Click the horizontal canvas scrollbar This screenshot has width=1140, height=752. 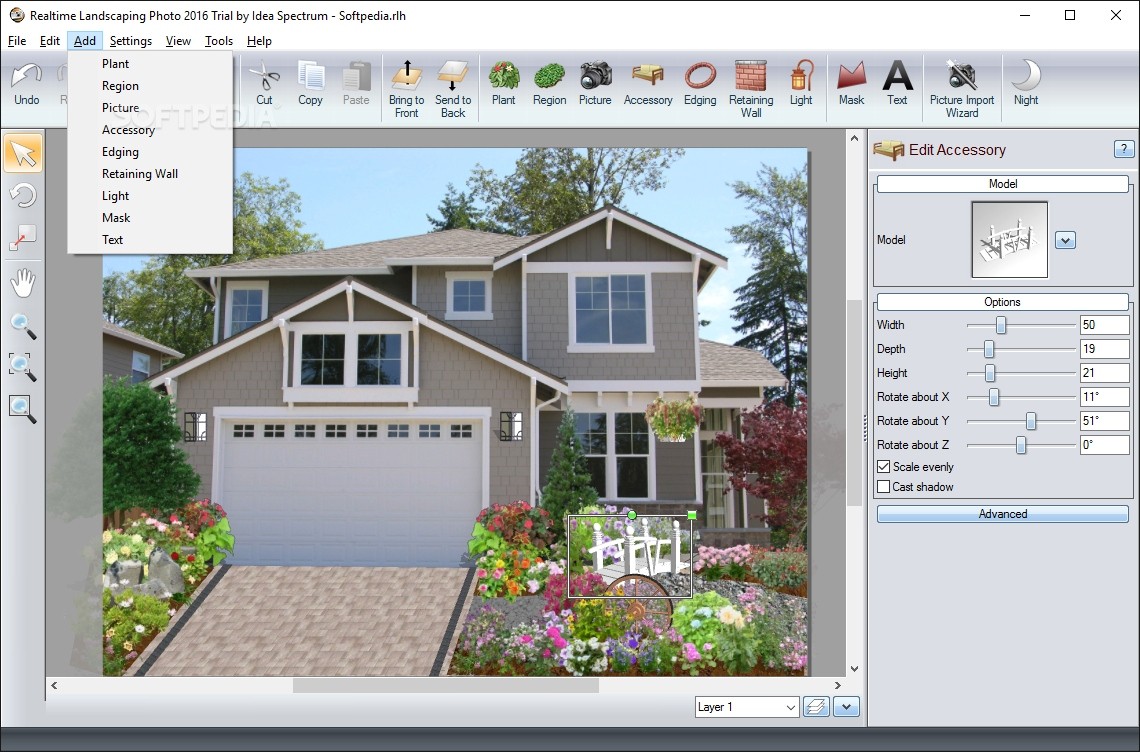tap(446, 685)
